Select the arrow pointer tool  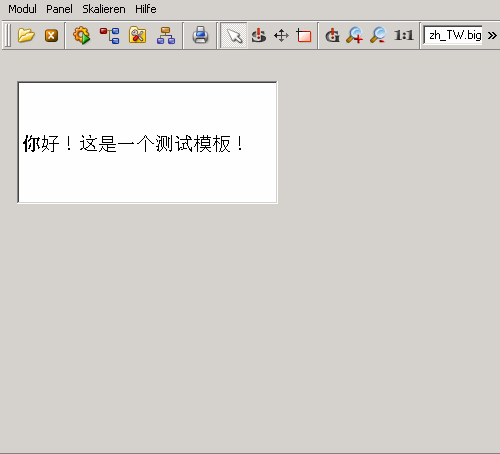234,35
